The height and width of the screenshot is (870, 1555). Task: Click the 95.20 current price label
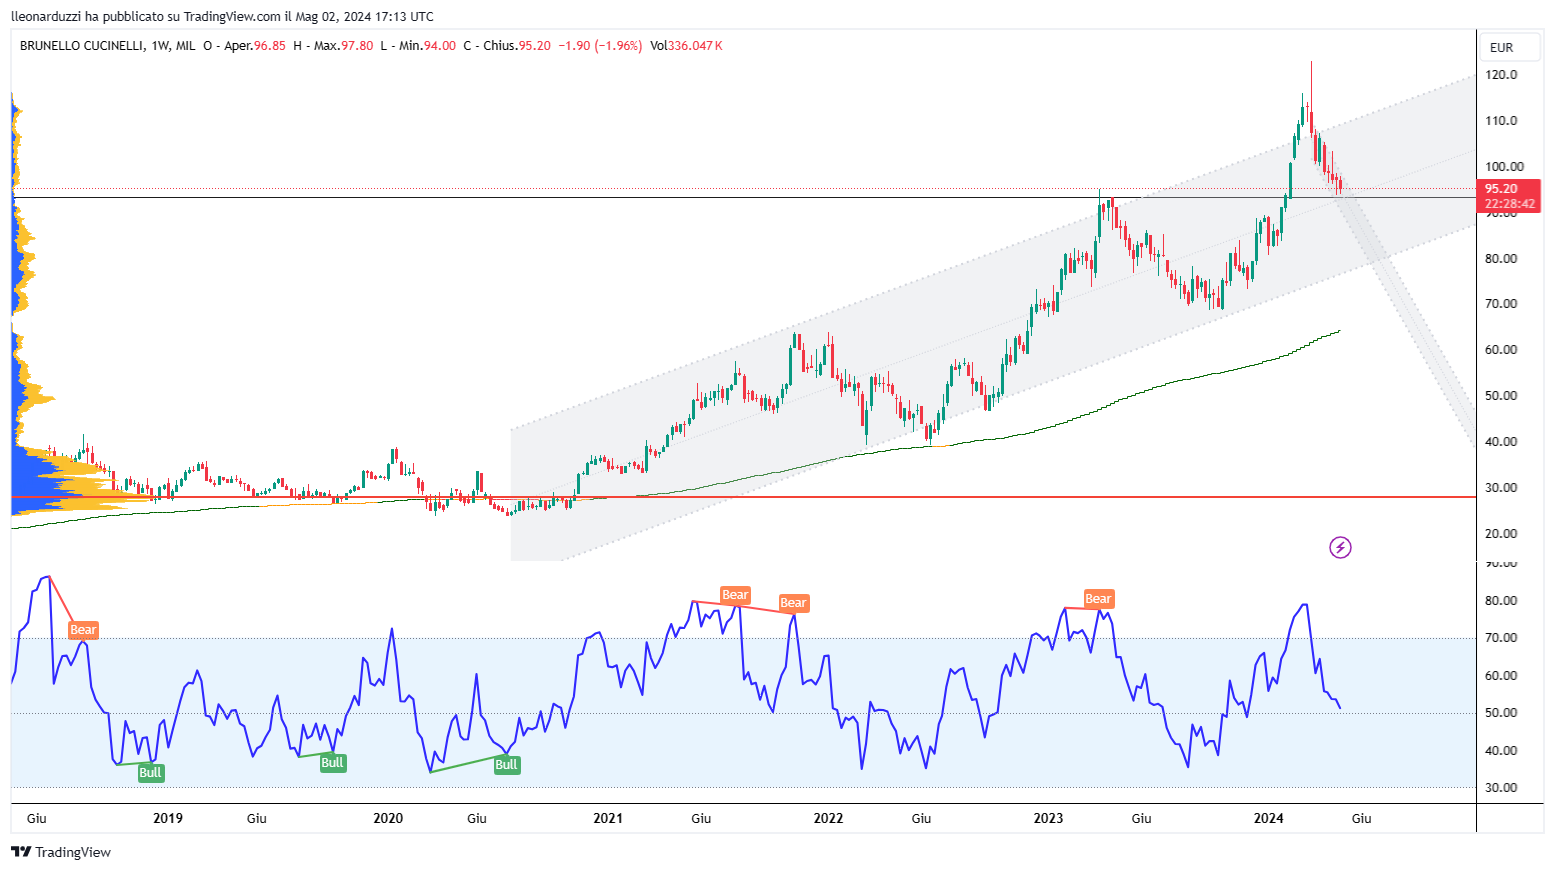pos(1501,188)
